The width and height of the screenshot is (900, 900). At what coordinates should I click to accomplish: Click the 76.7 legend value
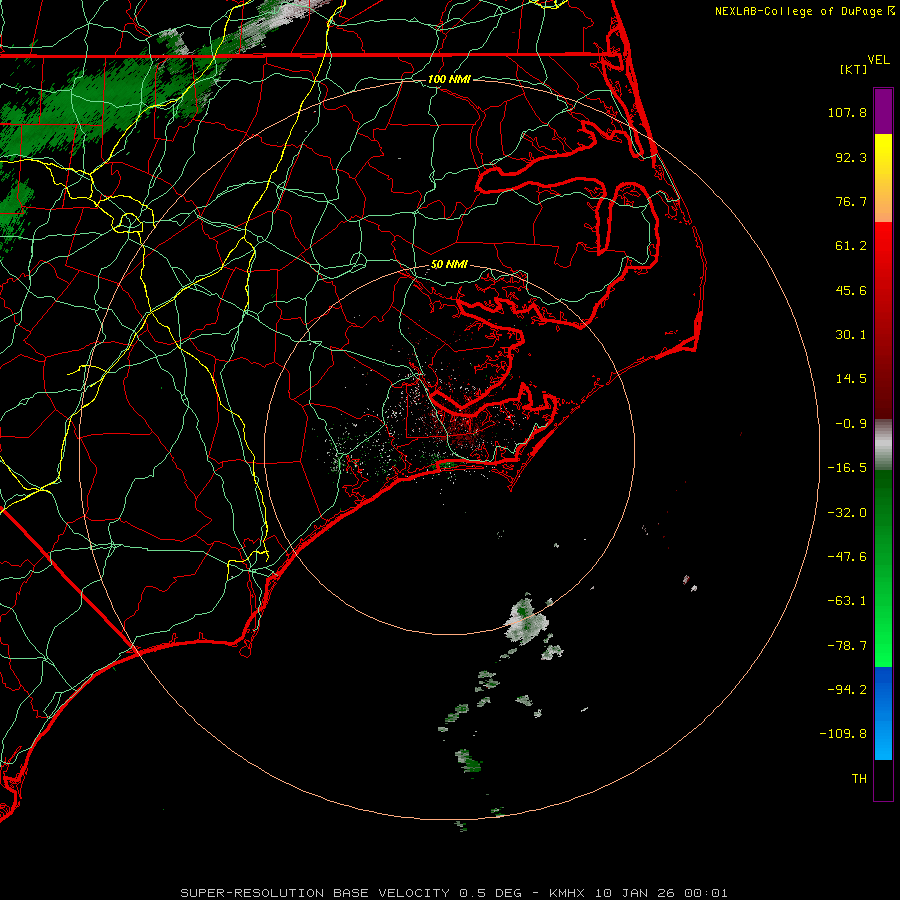point(851,201)
